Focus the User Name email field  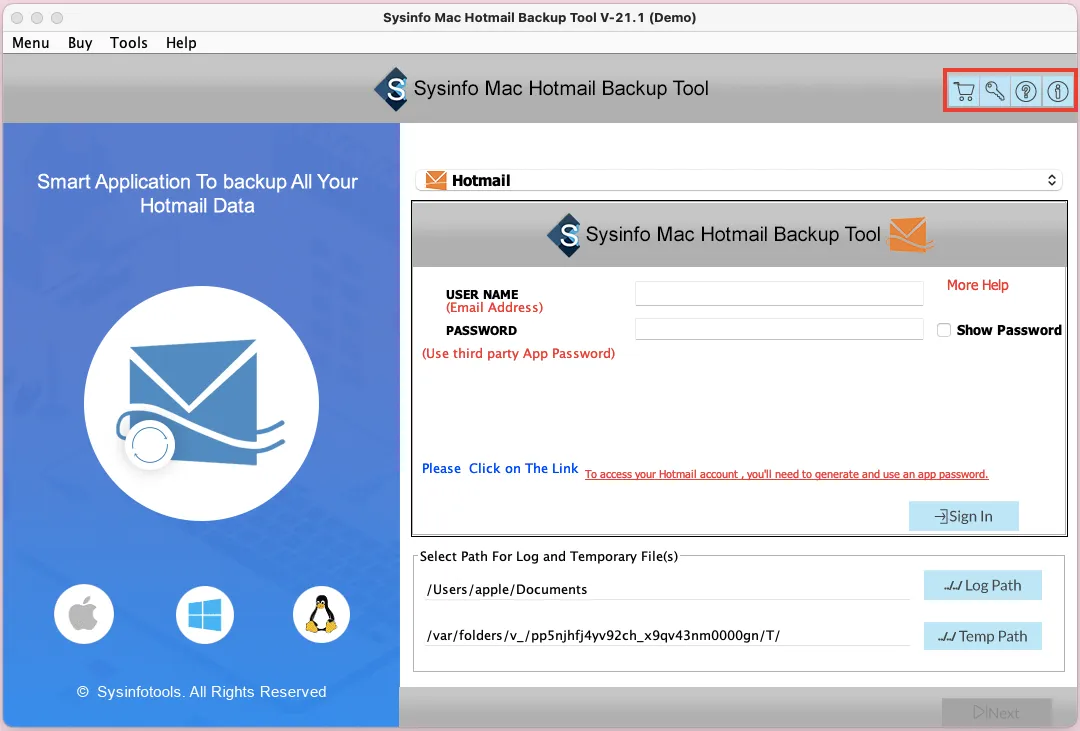click(x=779, y=293)
